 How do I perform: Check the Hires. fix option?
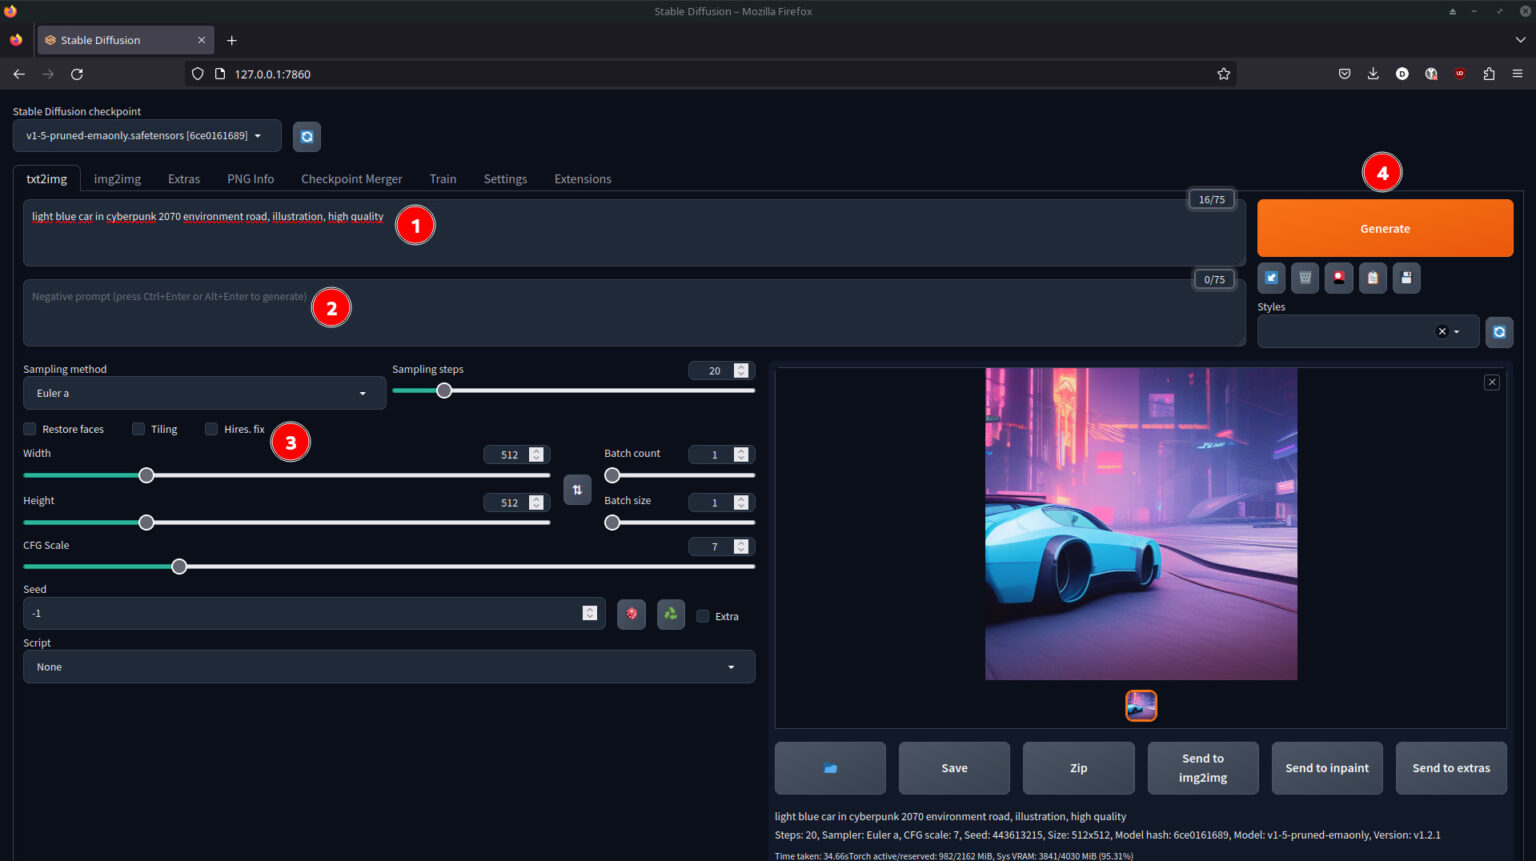(x=211, y=429)
